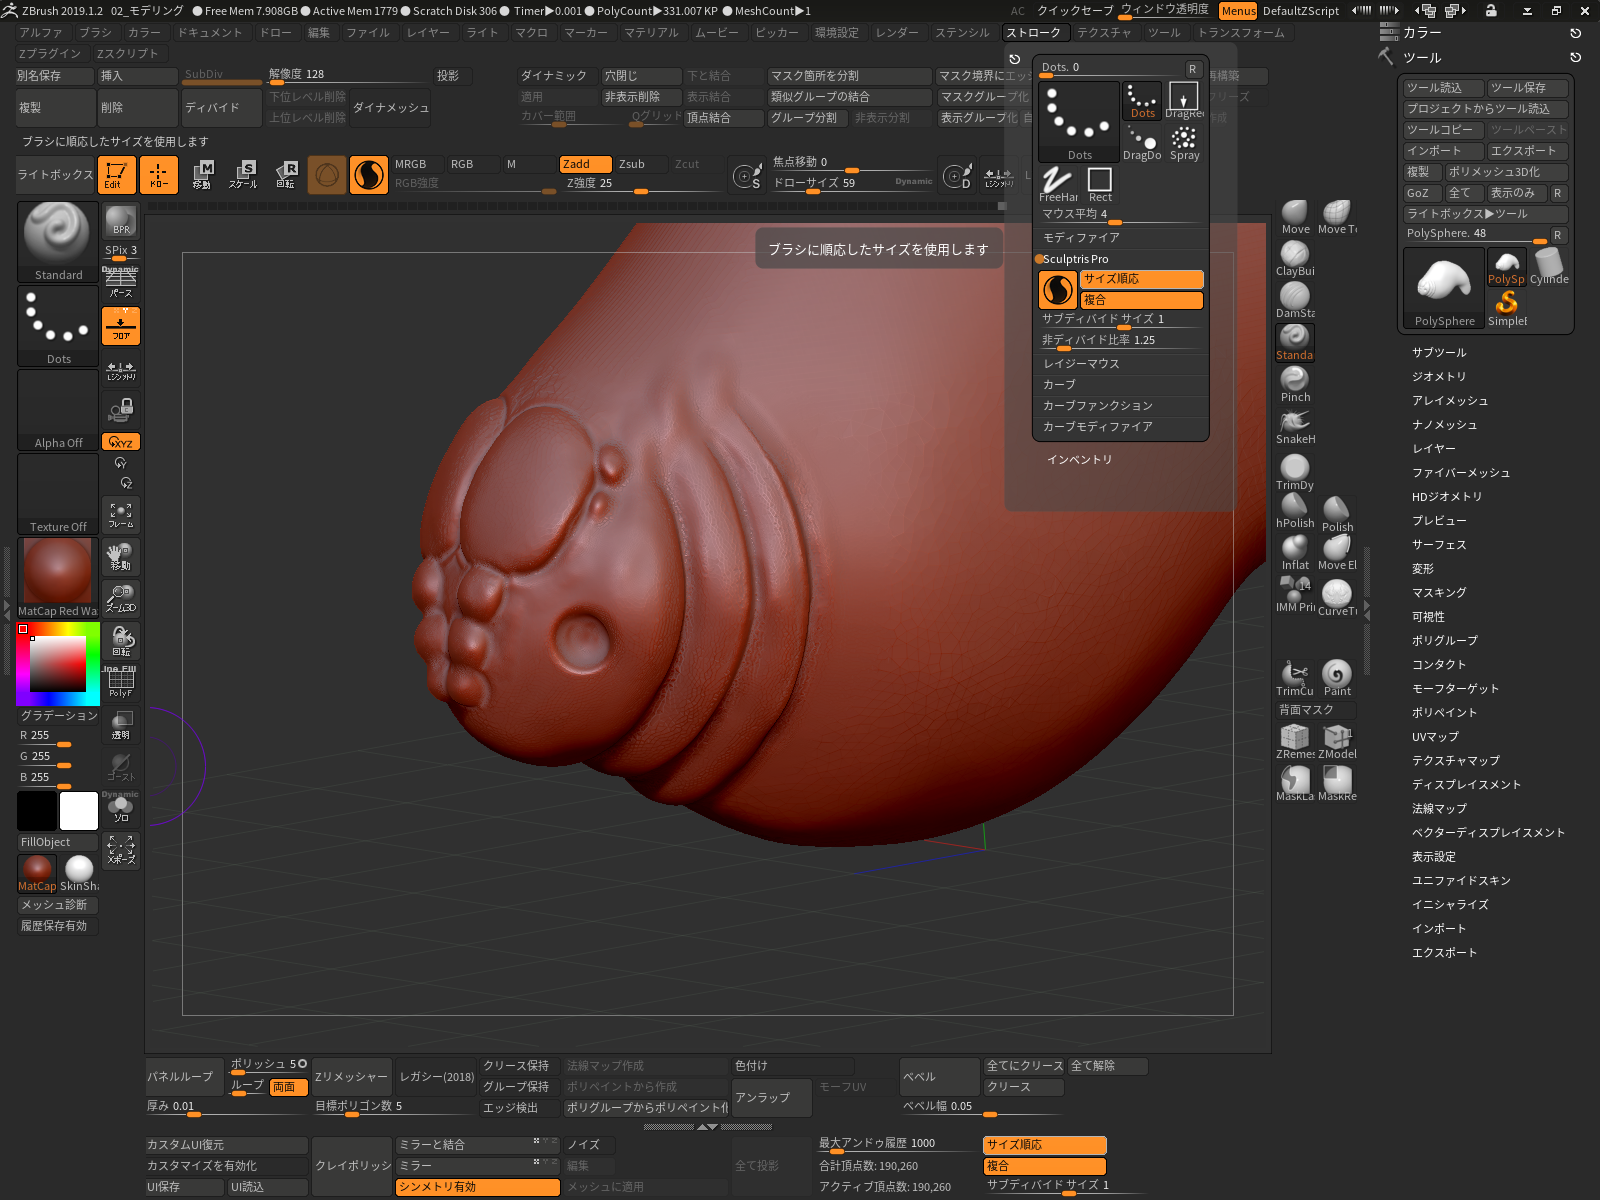Open the マテリアル menu
This screenshot has height=1200, width=1600.
point(651,33)
